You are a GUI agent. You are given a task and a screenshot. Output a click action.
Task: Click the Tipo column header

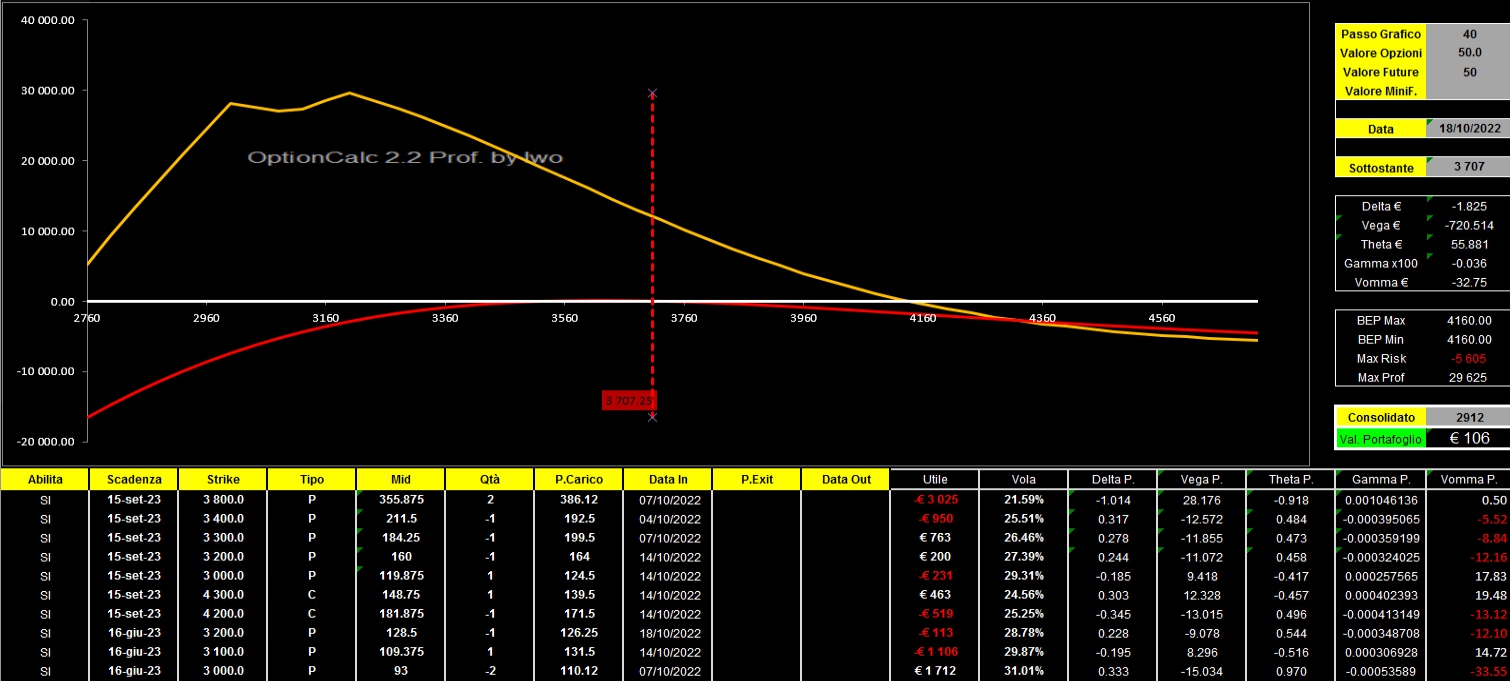pos(312,479)
